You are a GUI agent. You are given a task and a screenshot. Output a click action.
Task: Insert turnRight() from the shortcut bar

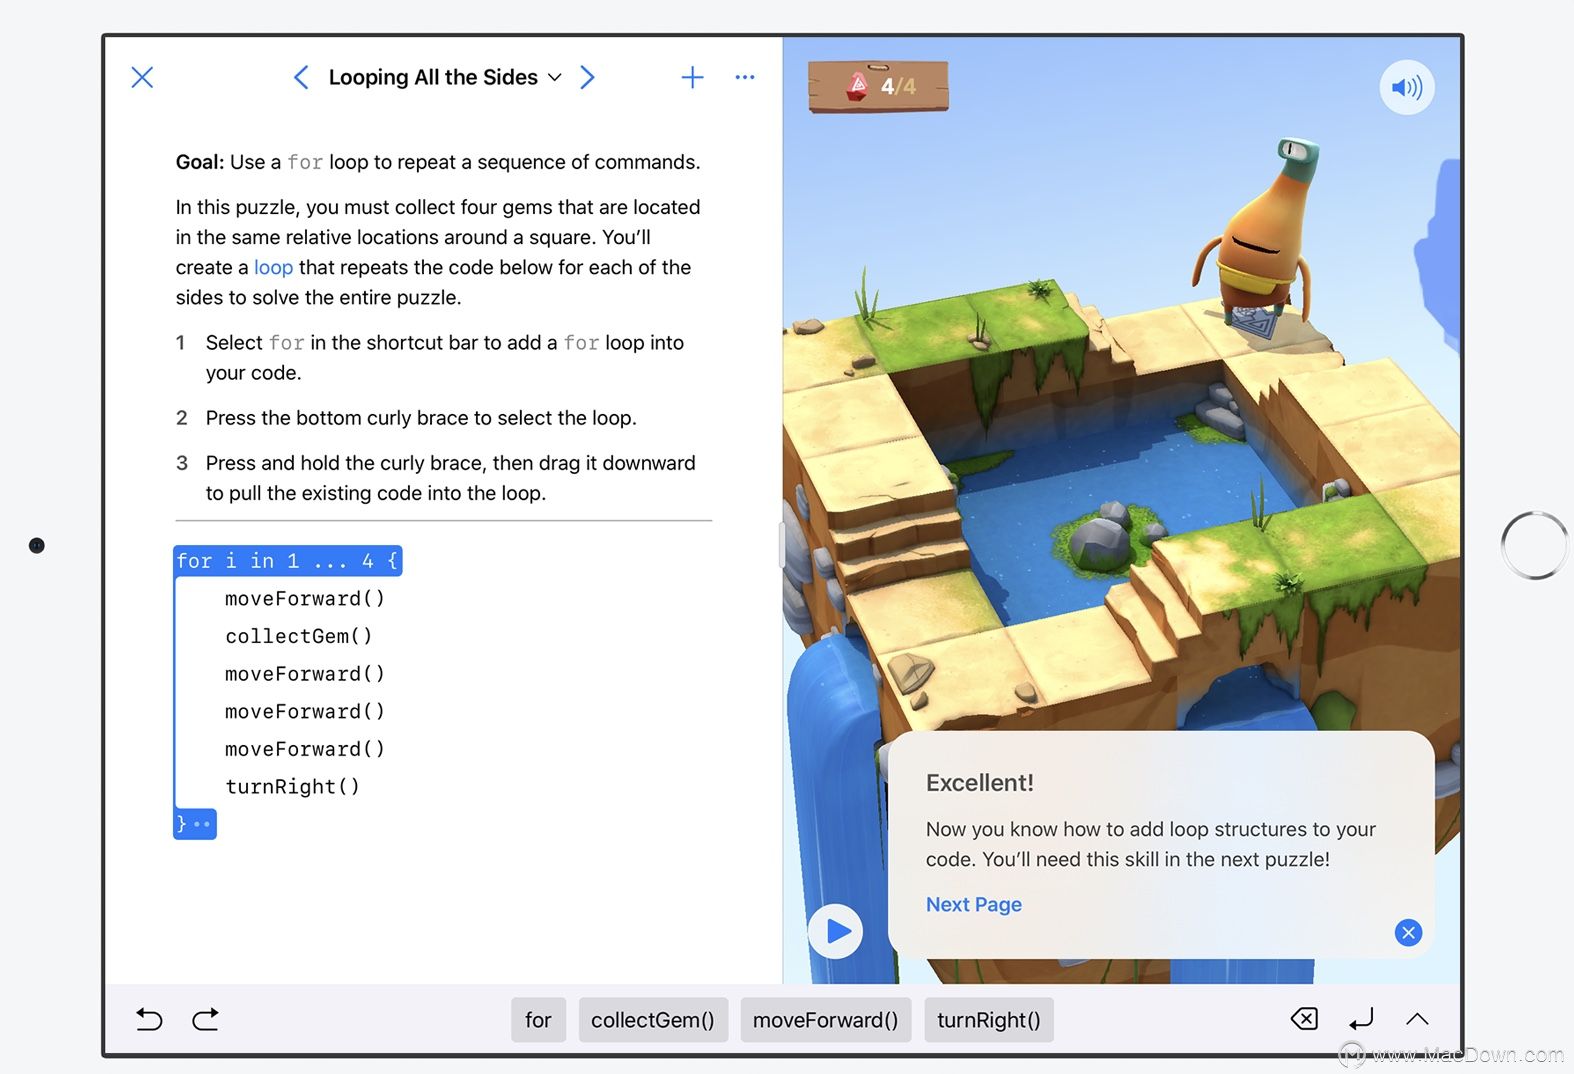[x=988, y=1020]
